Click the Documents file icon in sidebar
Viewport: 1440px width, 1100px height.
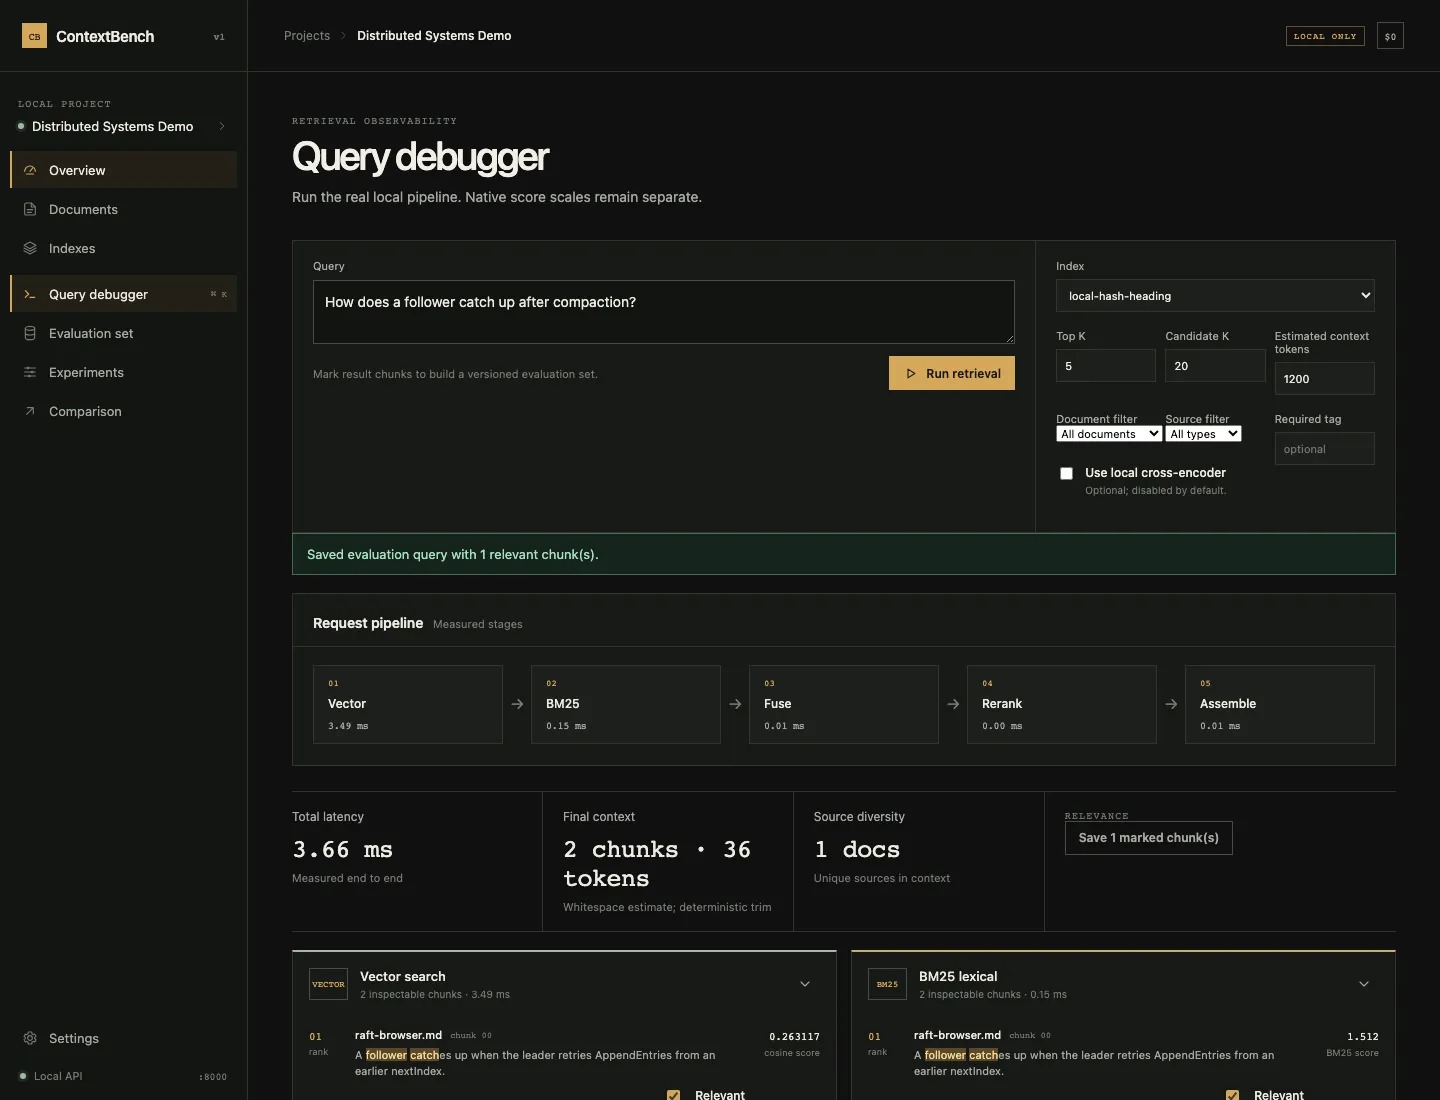click(x=30, y=209)
